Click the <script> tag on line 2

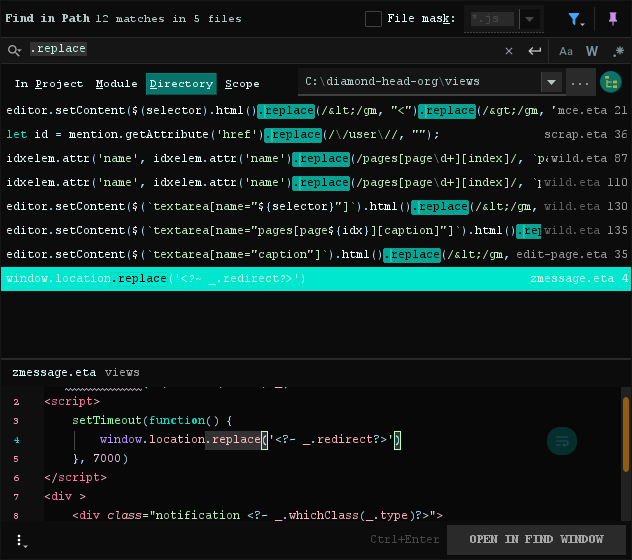coord(72,402)
